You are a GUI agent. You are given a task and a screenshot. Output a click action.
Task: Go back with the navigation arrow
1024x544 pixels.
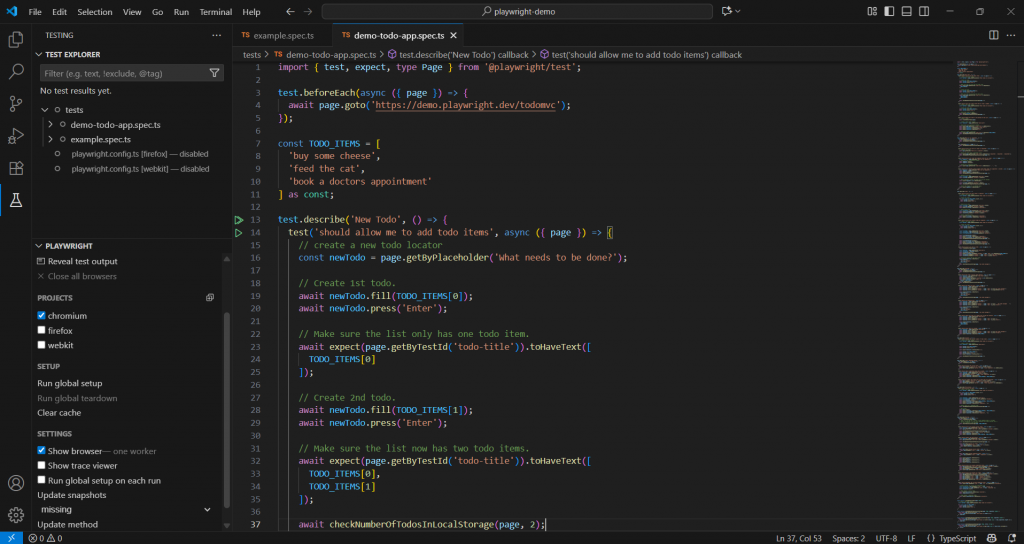291,12
